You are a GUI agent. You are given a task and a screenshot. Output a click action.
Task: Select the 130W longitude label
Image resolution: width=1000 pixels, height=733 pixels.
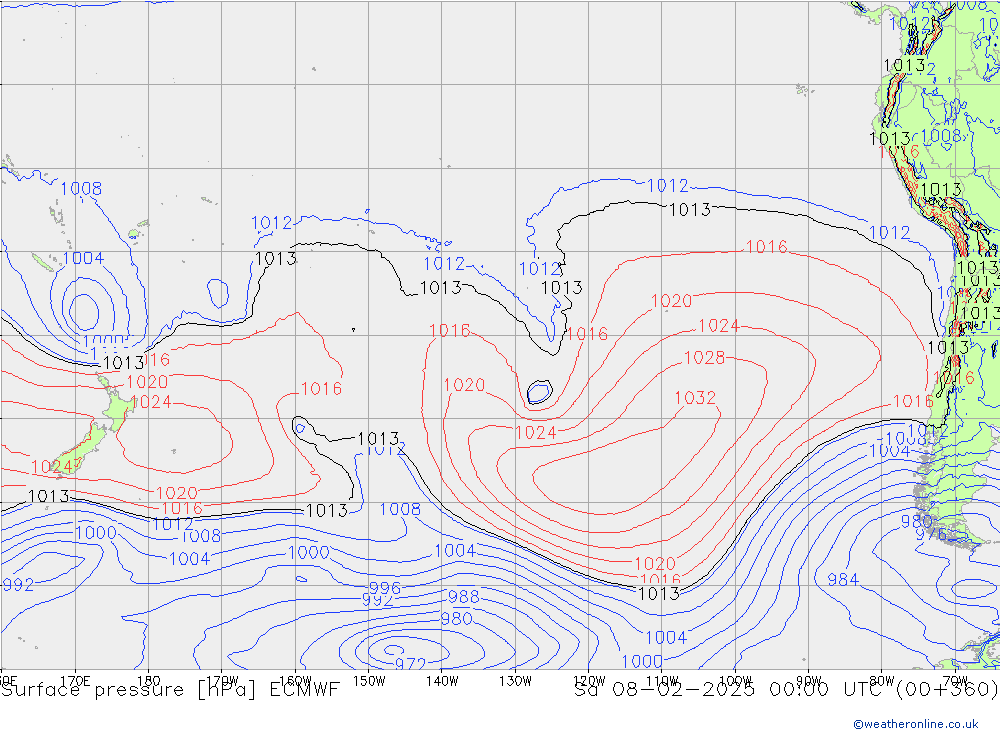coord(514,680)
